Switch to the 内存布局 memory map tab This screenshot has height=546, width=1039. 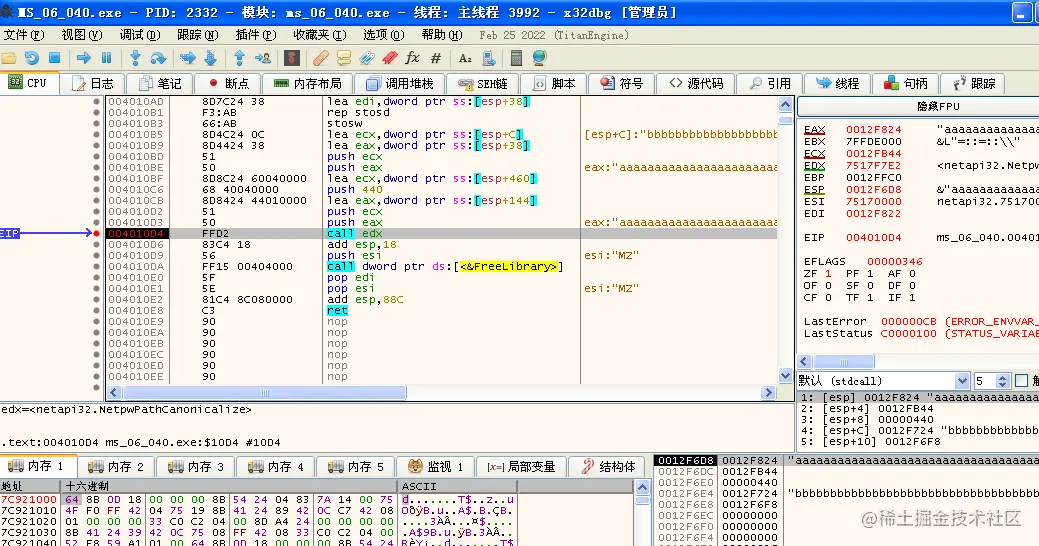pos(308,83)
